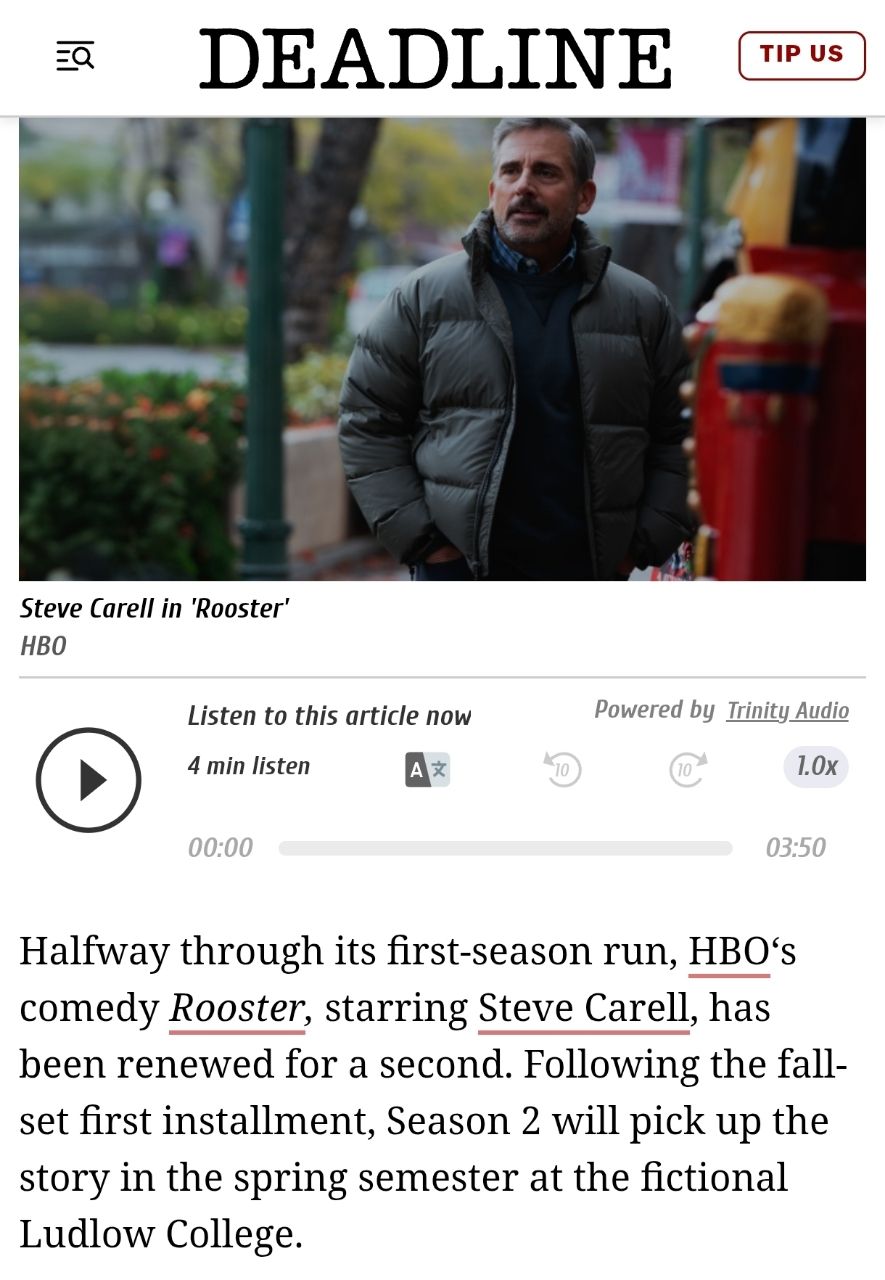Follow the HBO link in article

729,952
